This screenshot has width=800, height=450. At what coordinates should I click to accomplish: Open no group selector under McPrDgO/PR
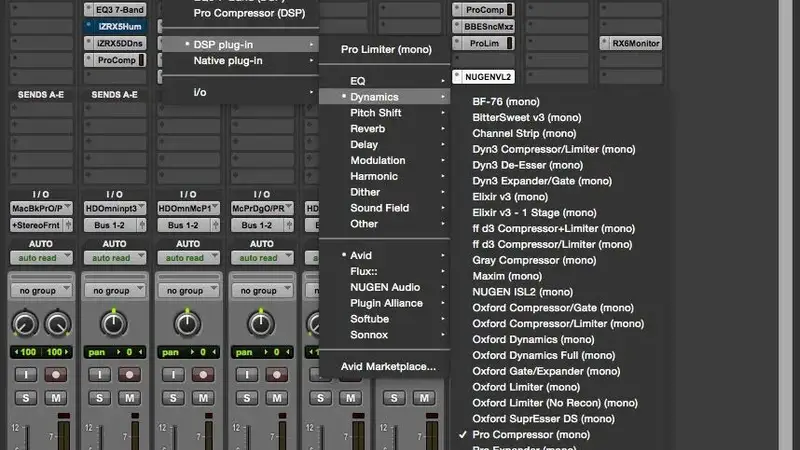[x=262, y=290]
